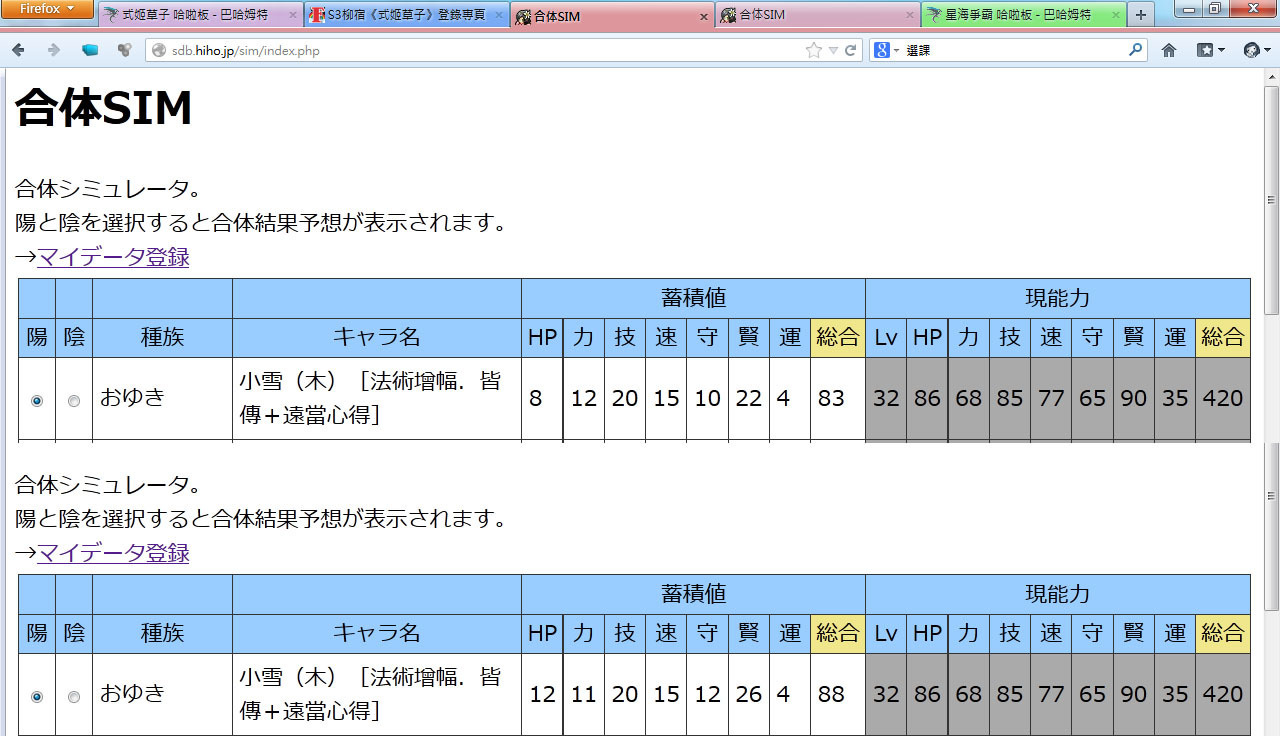This screenshot has height=736, width=1280.
Task: Click the 総合 value 88 cell
Action: (838, 695)
